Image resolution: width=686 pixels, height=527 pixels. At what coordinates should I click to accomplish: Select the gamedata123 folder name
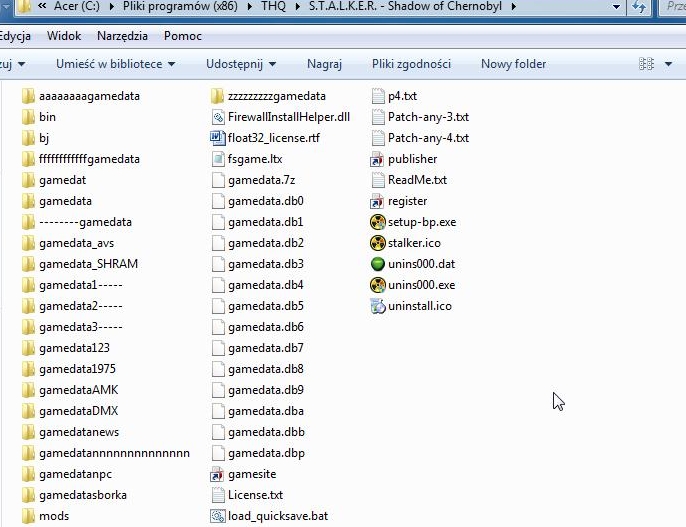(74, 348)
